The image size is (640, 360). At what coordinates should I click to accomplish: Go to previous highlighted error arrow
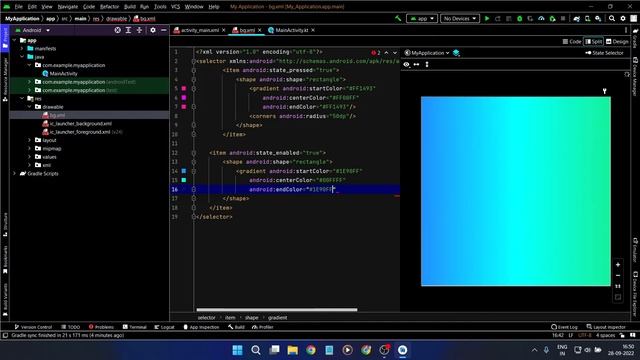[x=386, y=53]
